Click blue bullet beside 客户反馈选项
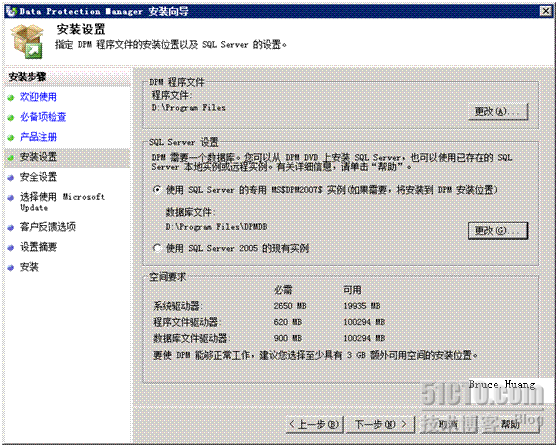Screen dimensions: 558x447 tap(11, 228)
